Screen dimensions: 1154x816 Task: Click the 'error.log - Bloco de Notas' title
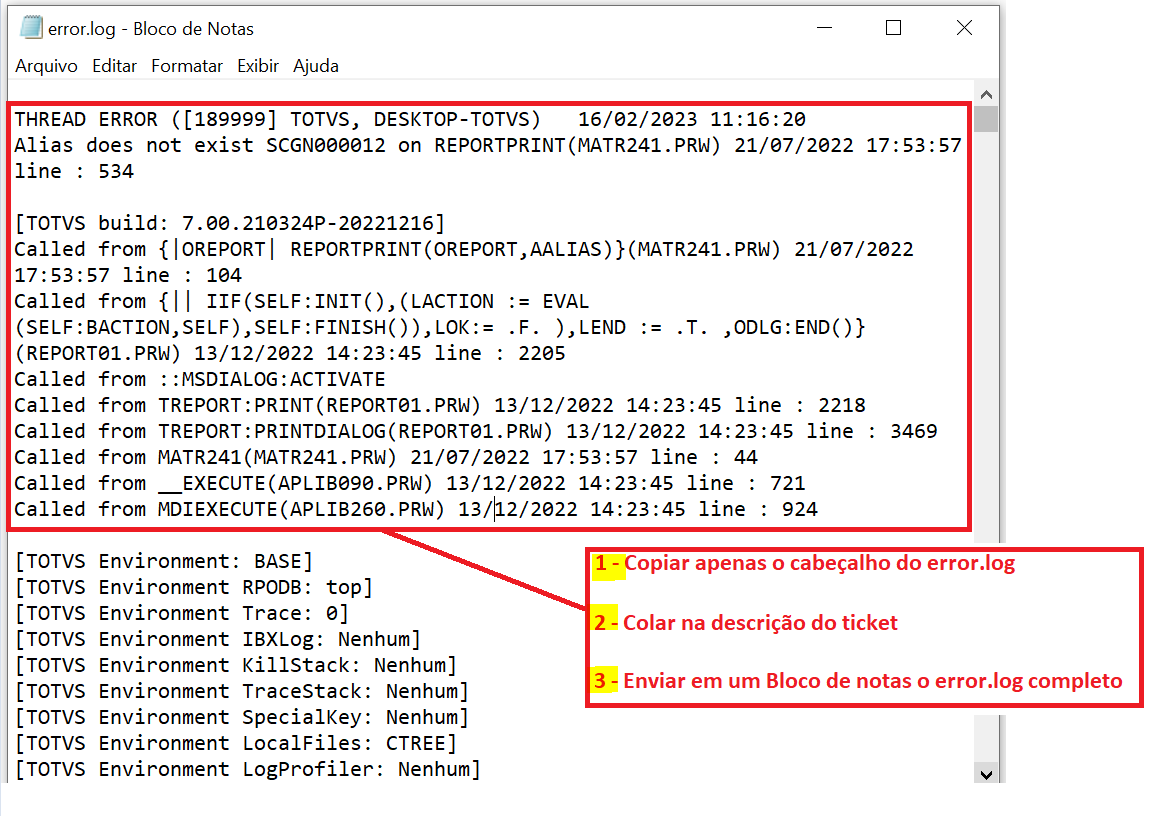151,29
